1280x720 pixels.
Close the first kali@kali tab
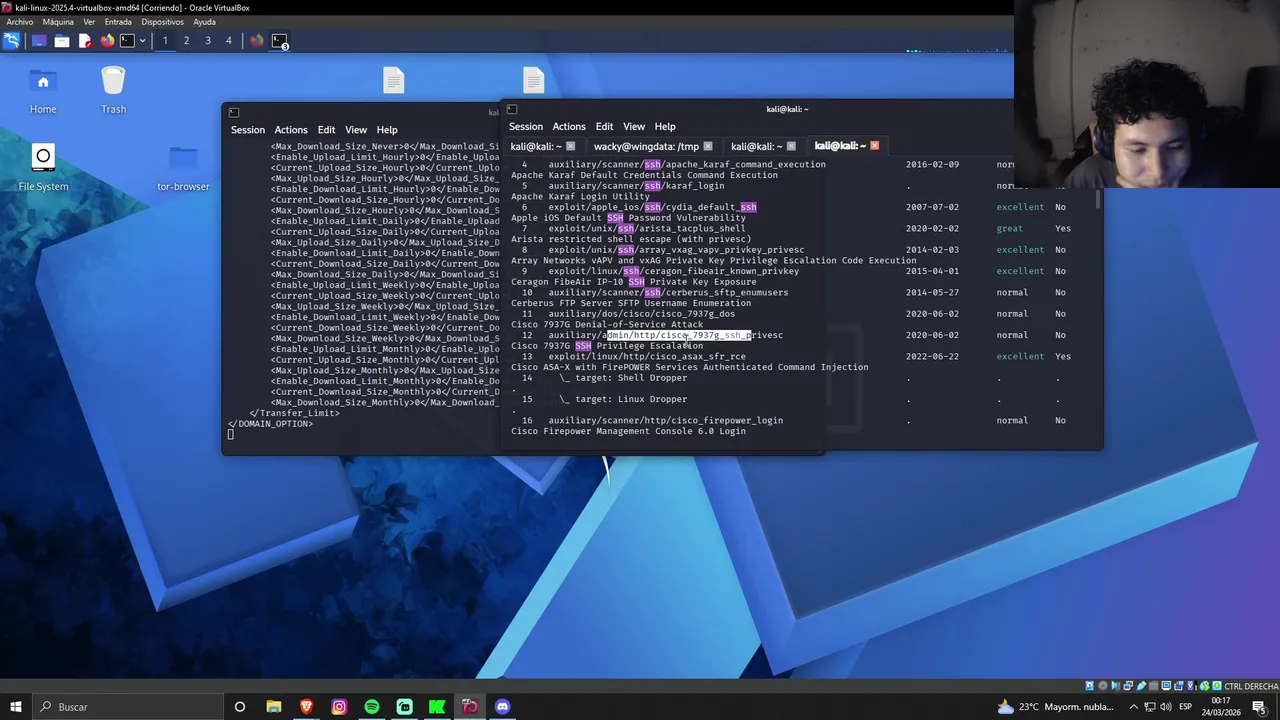[x=570, y=146]
